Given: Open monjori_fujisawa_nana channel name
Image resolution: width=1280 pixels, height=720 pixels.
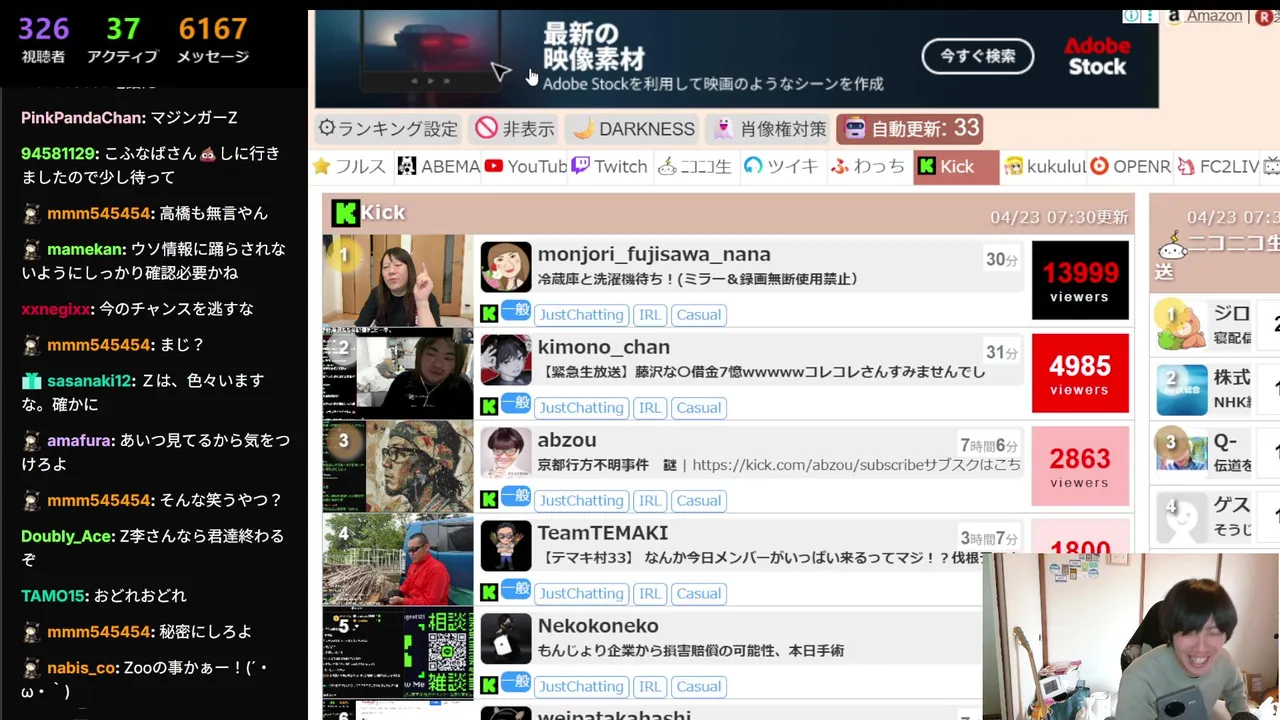Looking at the screenshot, I should pyautogui.click(x=654, y=254).
